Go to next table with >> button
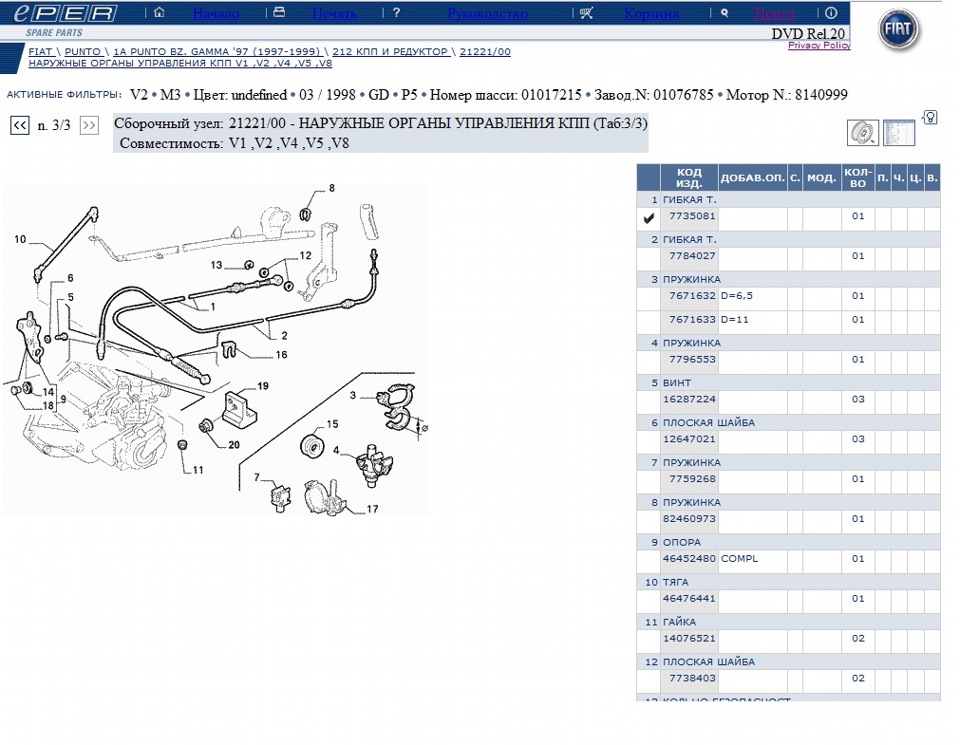960x745 pixels. click(x=89, y=125)
